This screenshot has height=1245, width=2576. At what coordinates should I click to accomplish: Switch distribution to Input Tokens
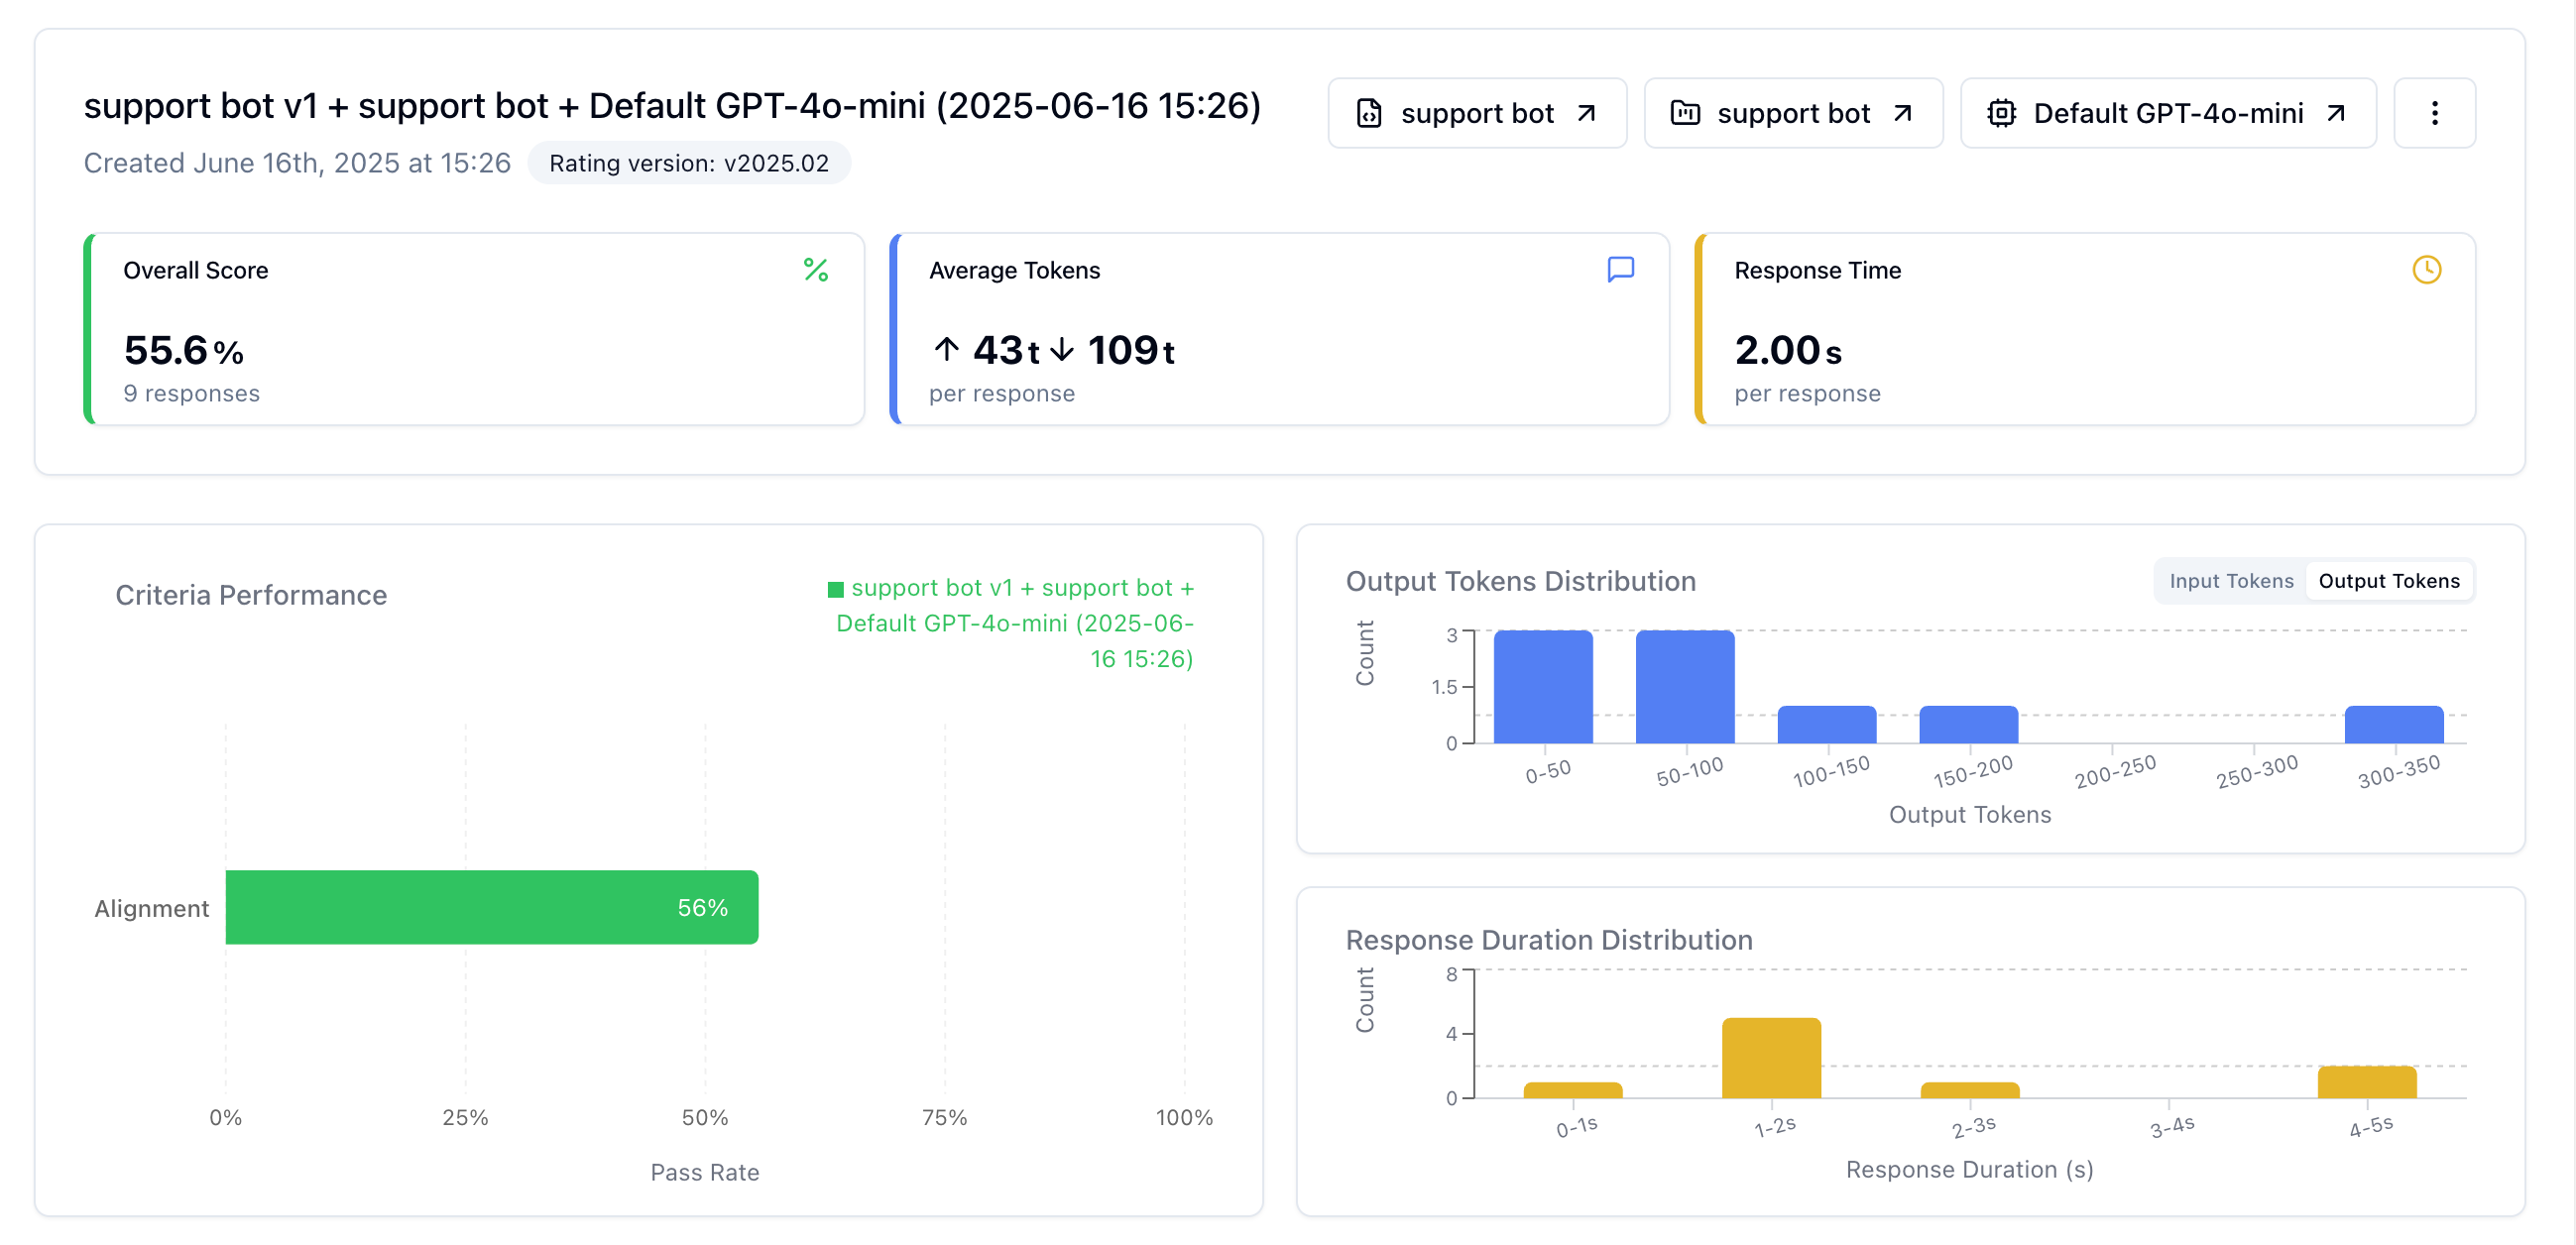tap(2231, 581)
